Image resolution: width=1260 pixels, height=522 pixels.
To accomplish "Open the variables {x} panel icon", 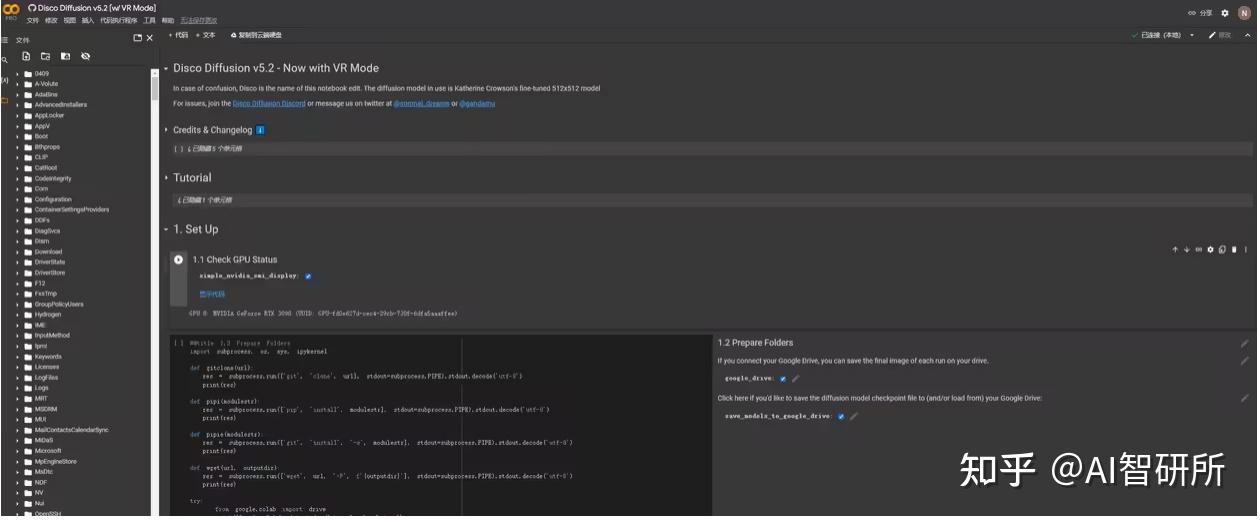I will [5, 80].
